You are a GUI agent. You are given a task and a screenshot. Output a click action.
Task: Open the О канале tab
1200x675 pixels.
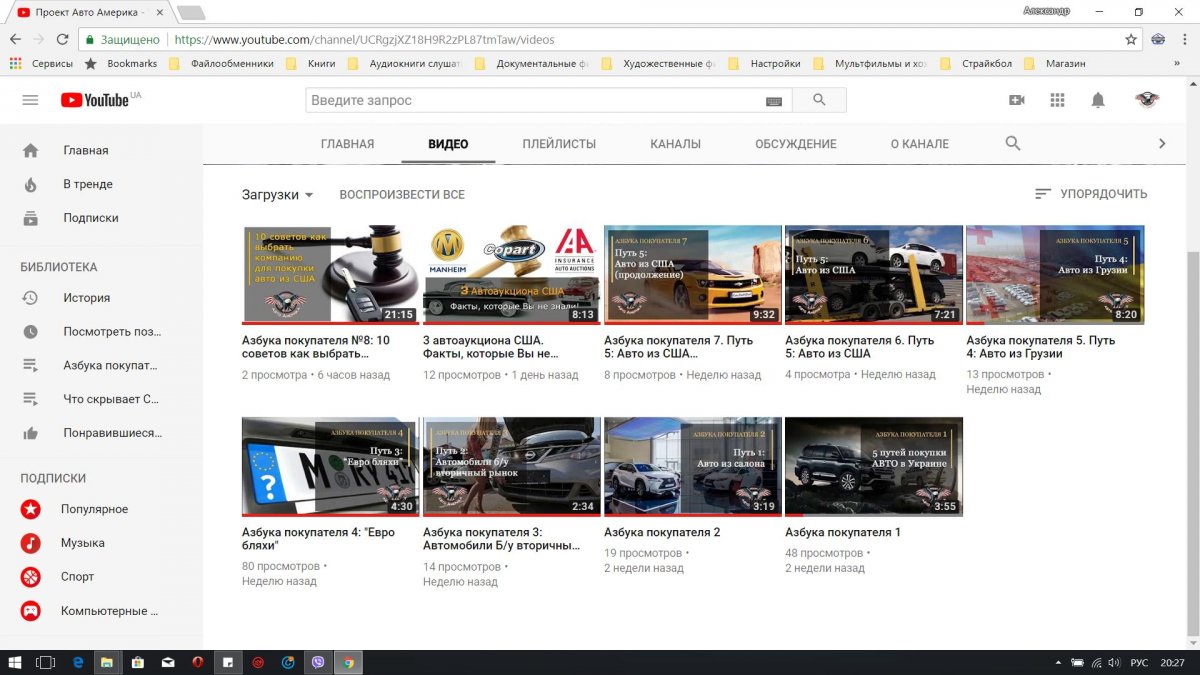920,144
